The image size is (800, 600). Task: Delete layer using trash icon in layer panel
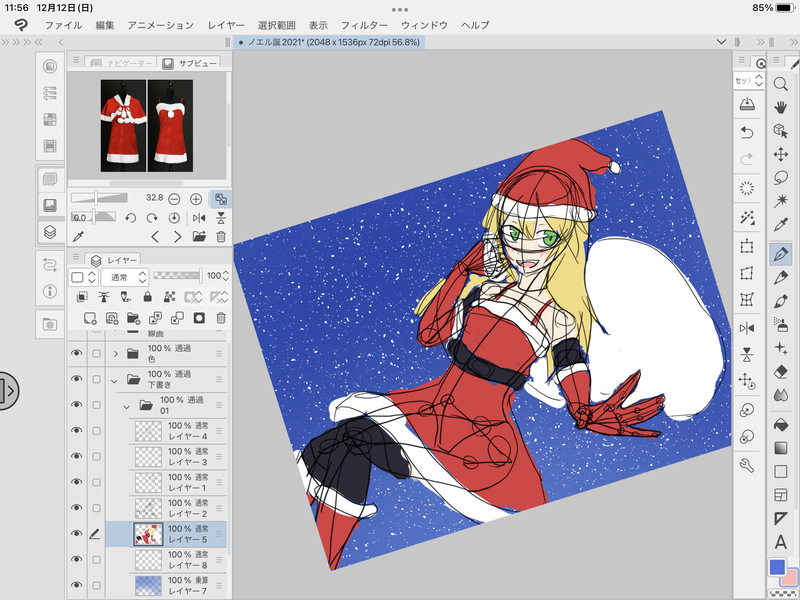pos(220,318)
